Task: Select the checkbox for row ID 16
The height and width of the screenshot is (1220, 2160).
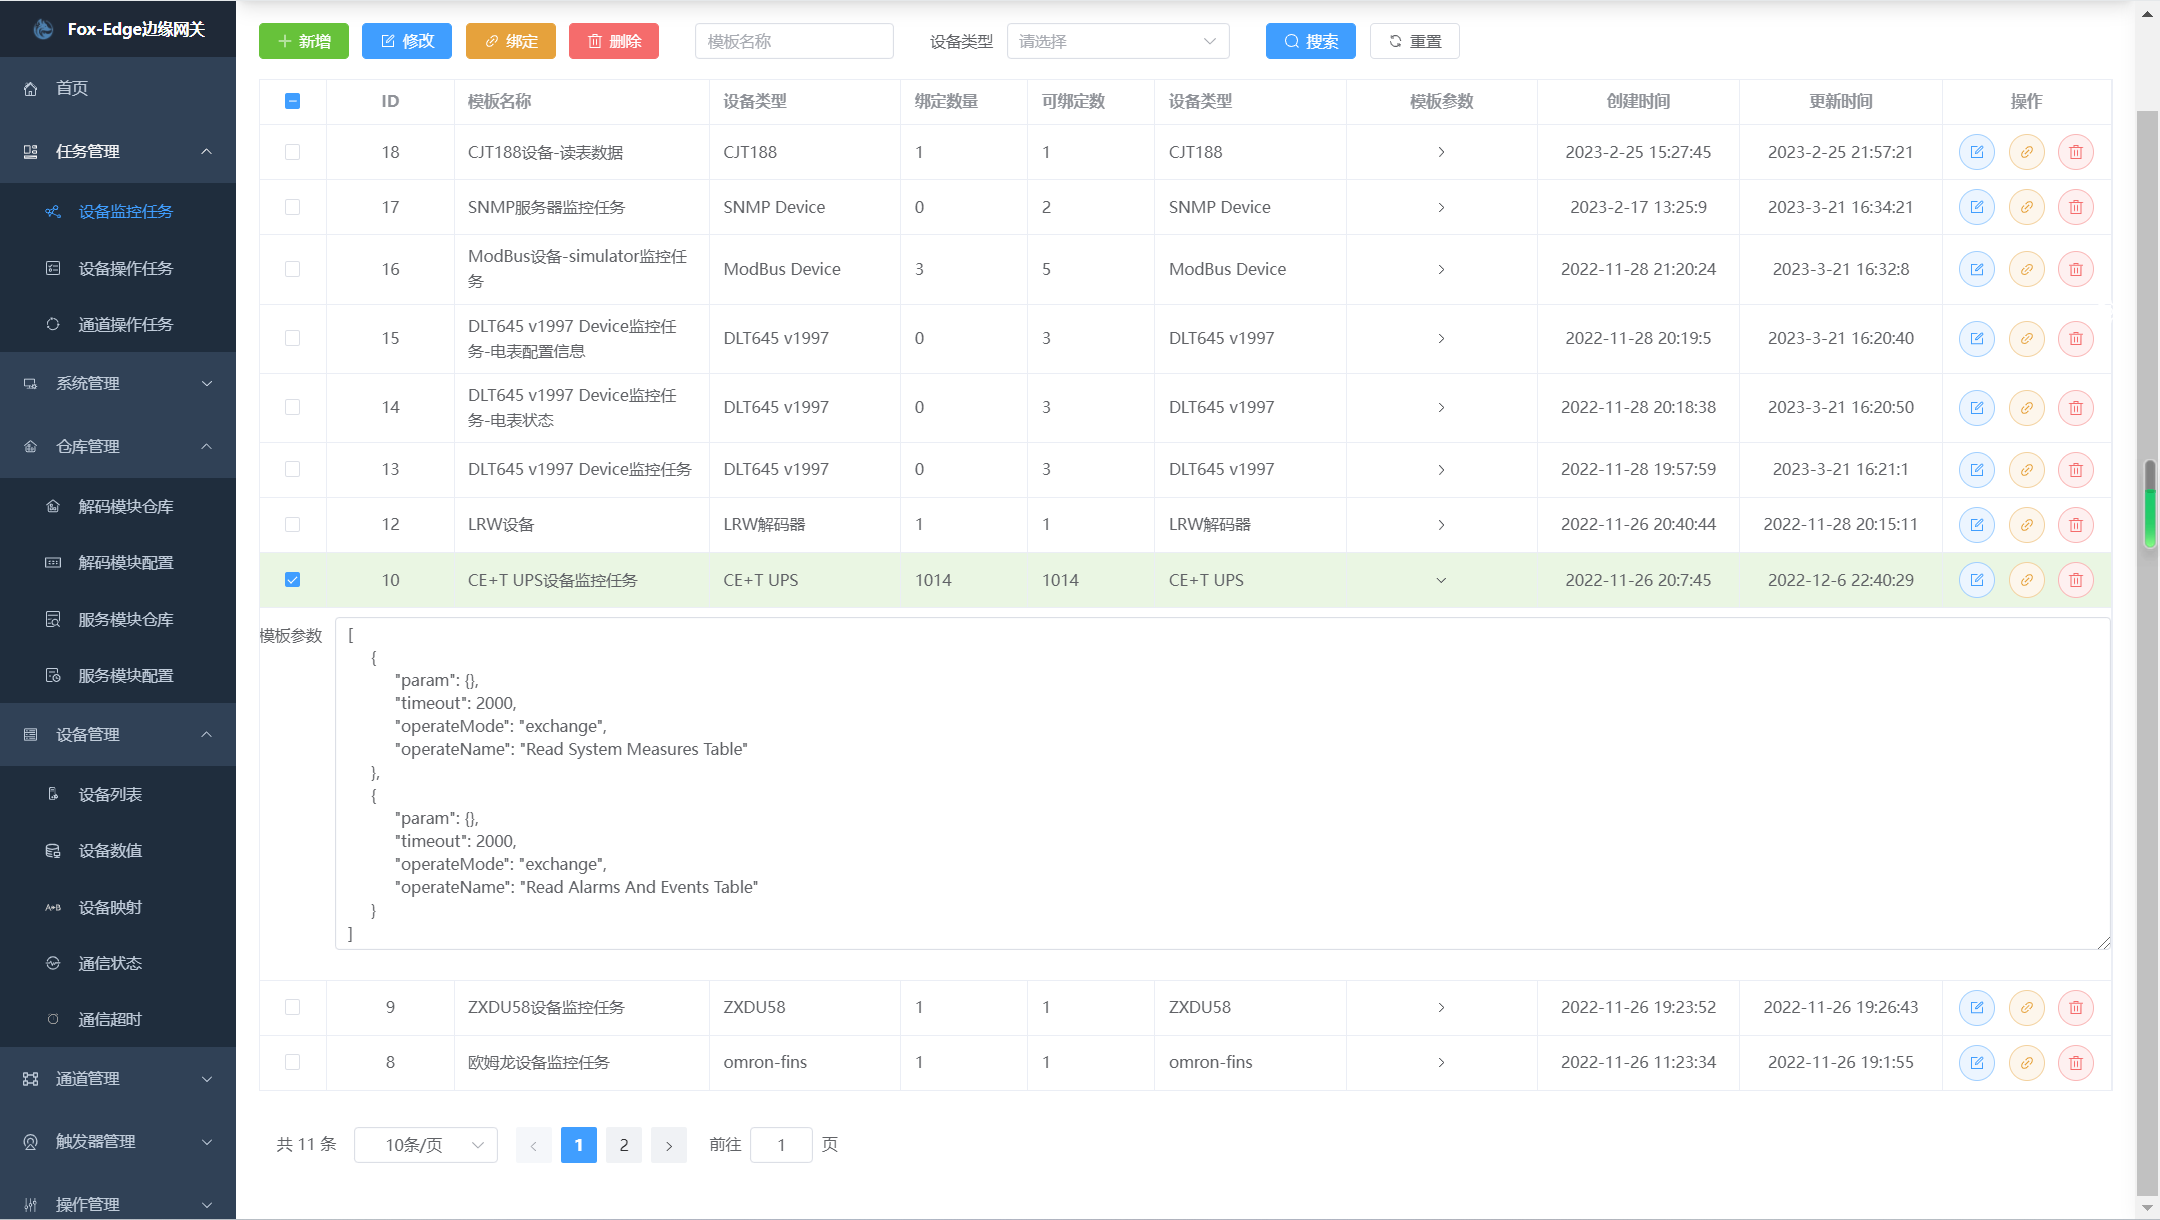Action: [x=292, y=269]
